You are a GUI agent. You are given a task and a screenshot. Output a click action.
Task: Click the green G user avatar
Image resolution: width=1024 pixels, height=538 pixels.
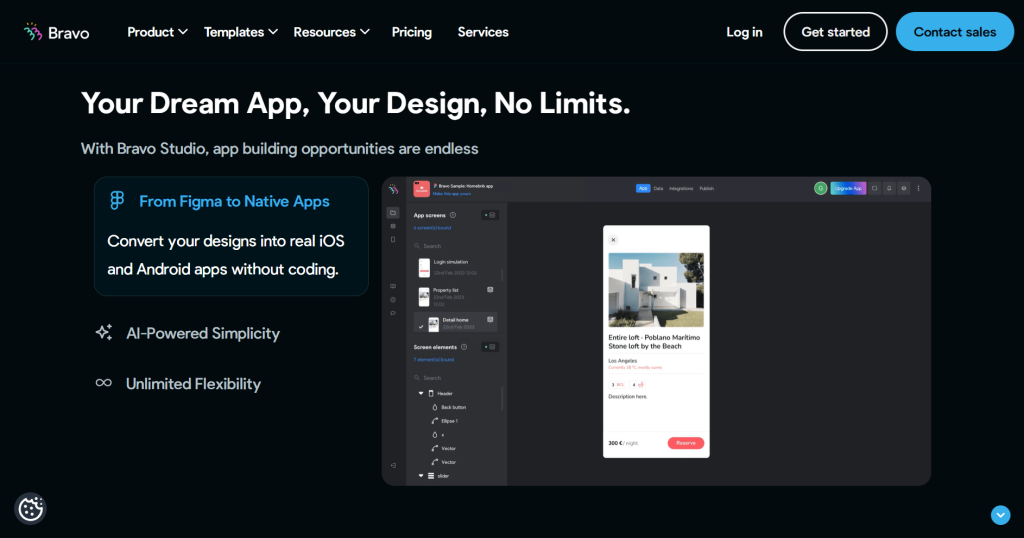820,188
